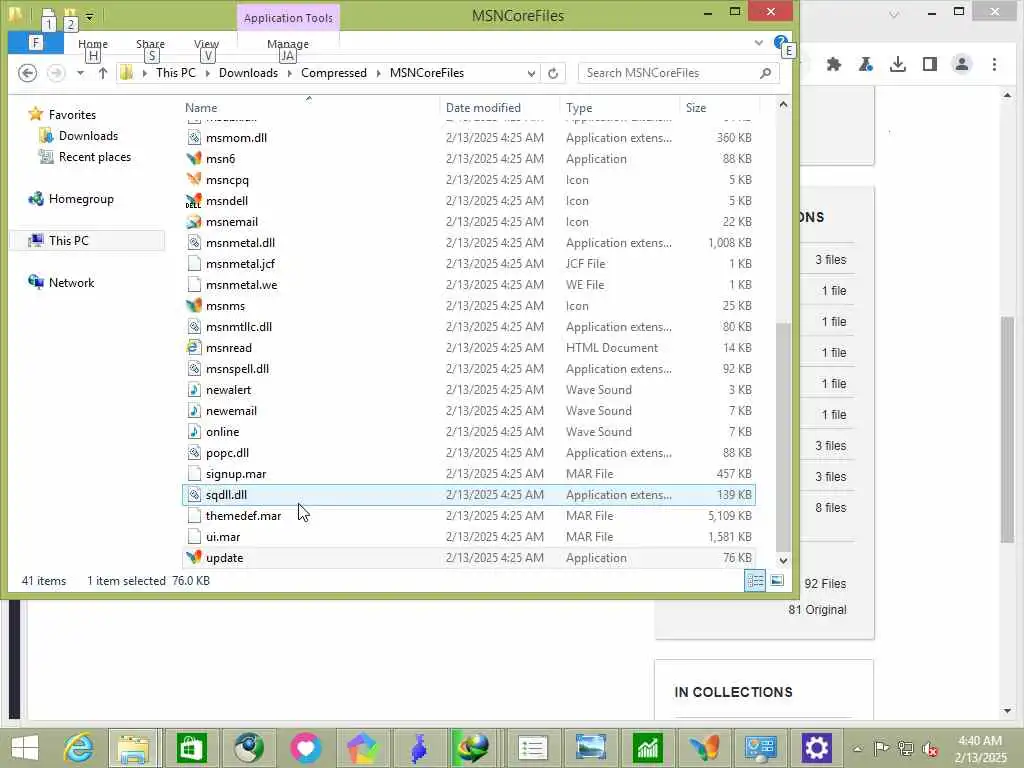Screen dimensions: 1024x768
Task: Select the msmom.dll file icon
Action: (x=194, y=138)
